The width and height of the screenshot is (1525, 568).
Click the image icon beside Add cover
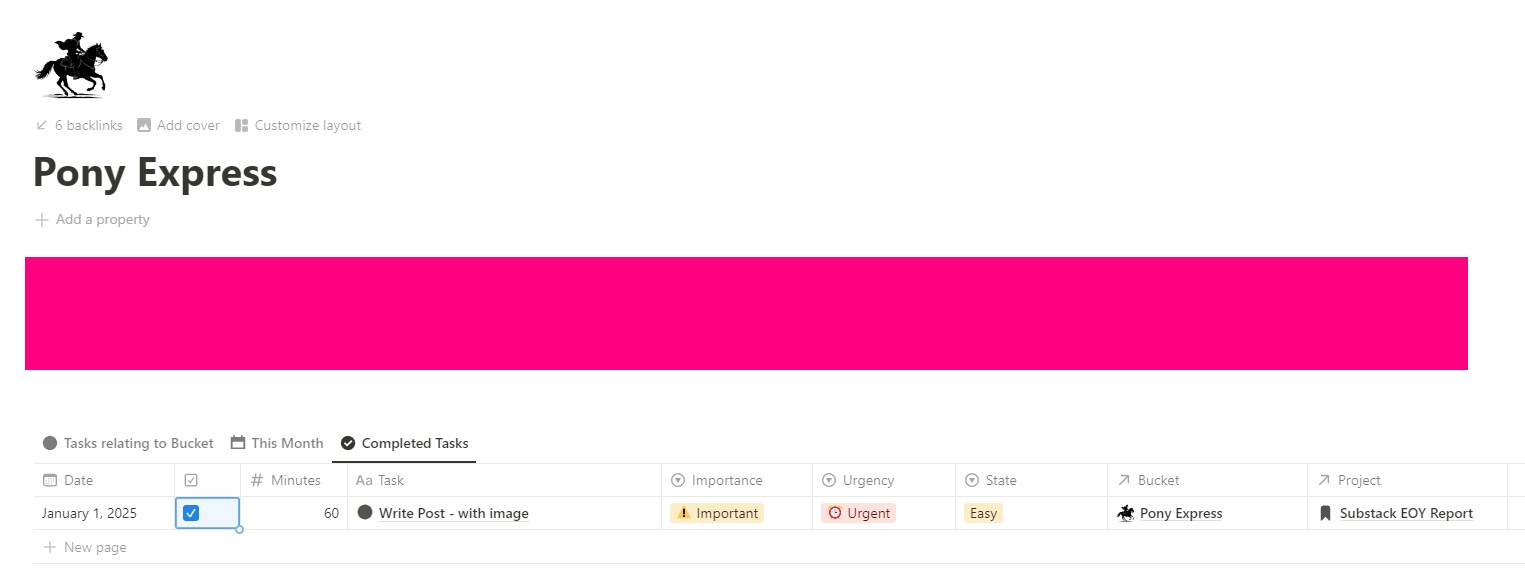(144, 125)
